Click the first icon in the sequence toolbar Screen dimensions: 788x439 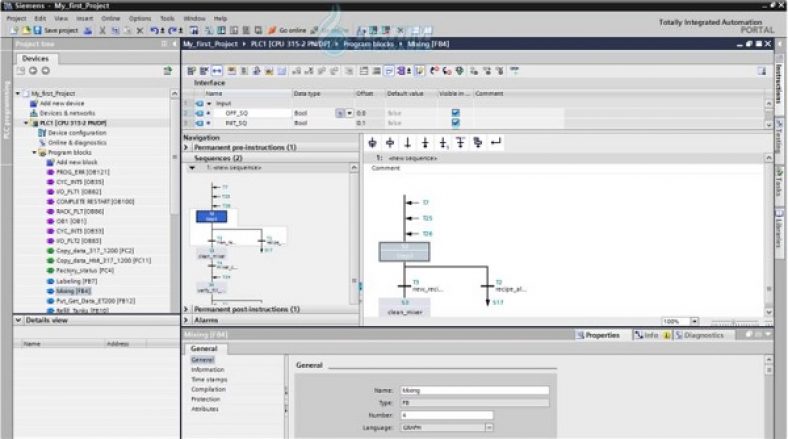coord(372,143)
